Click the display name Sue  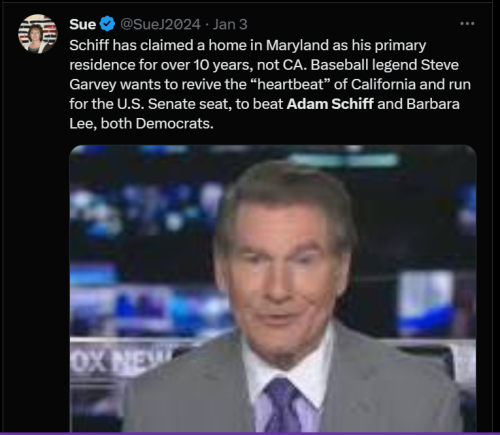point(83,24)
